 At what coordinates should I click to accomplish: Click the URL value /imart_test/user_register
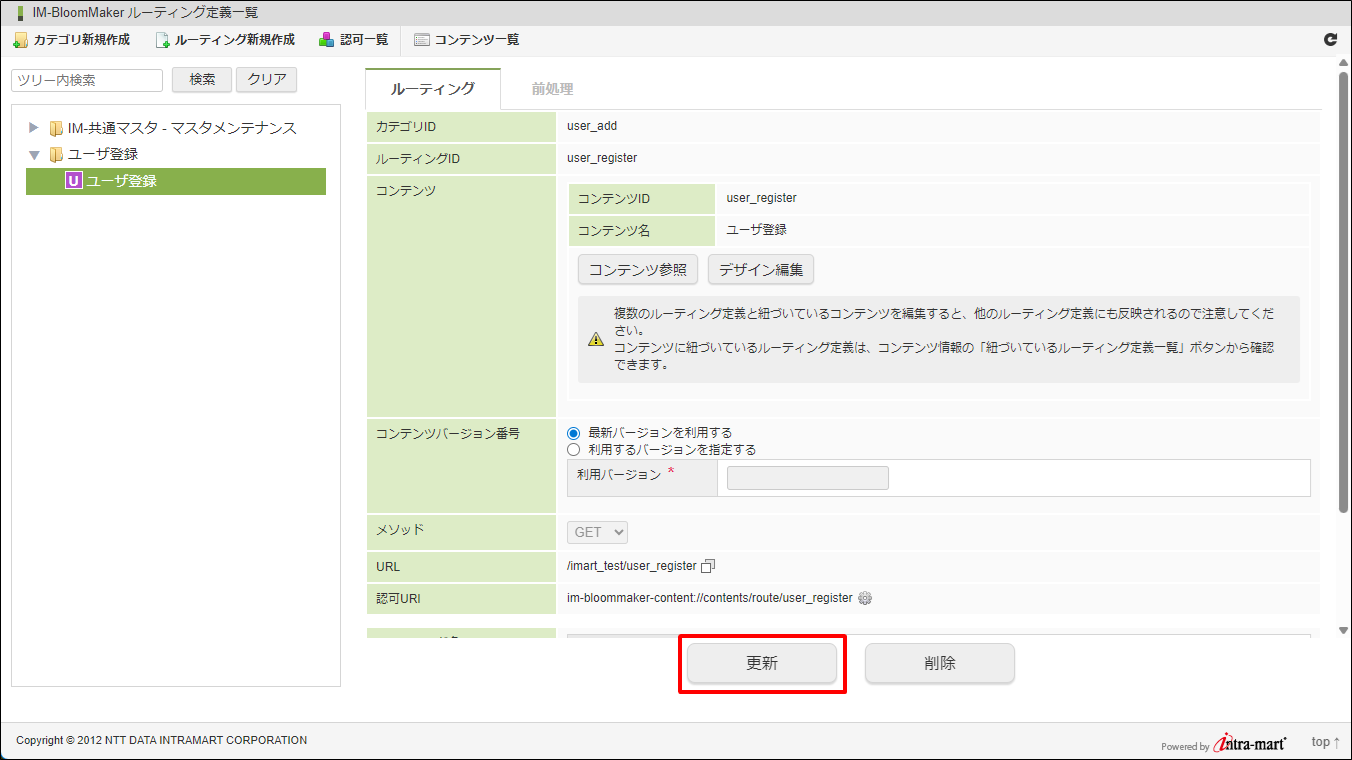coord(631,566)
